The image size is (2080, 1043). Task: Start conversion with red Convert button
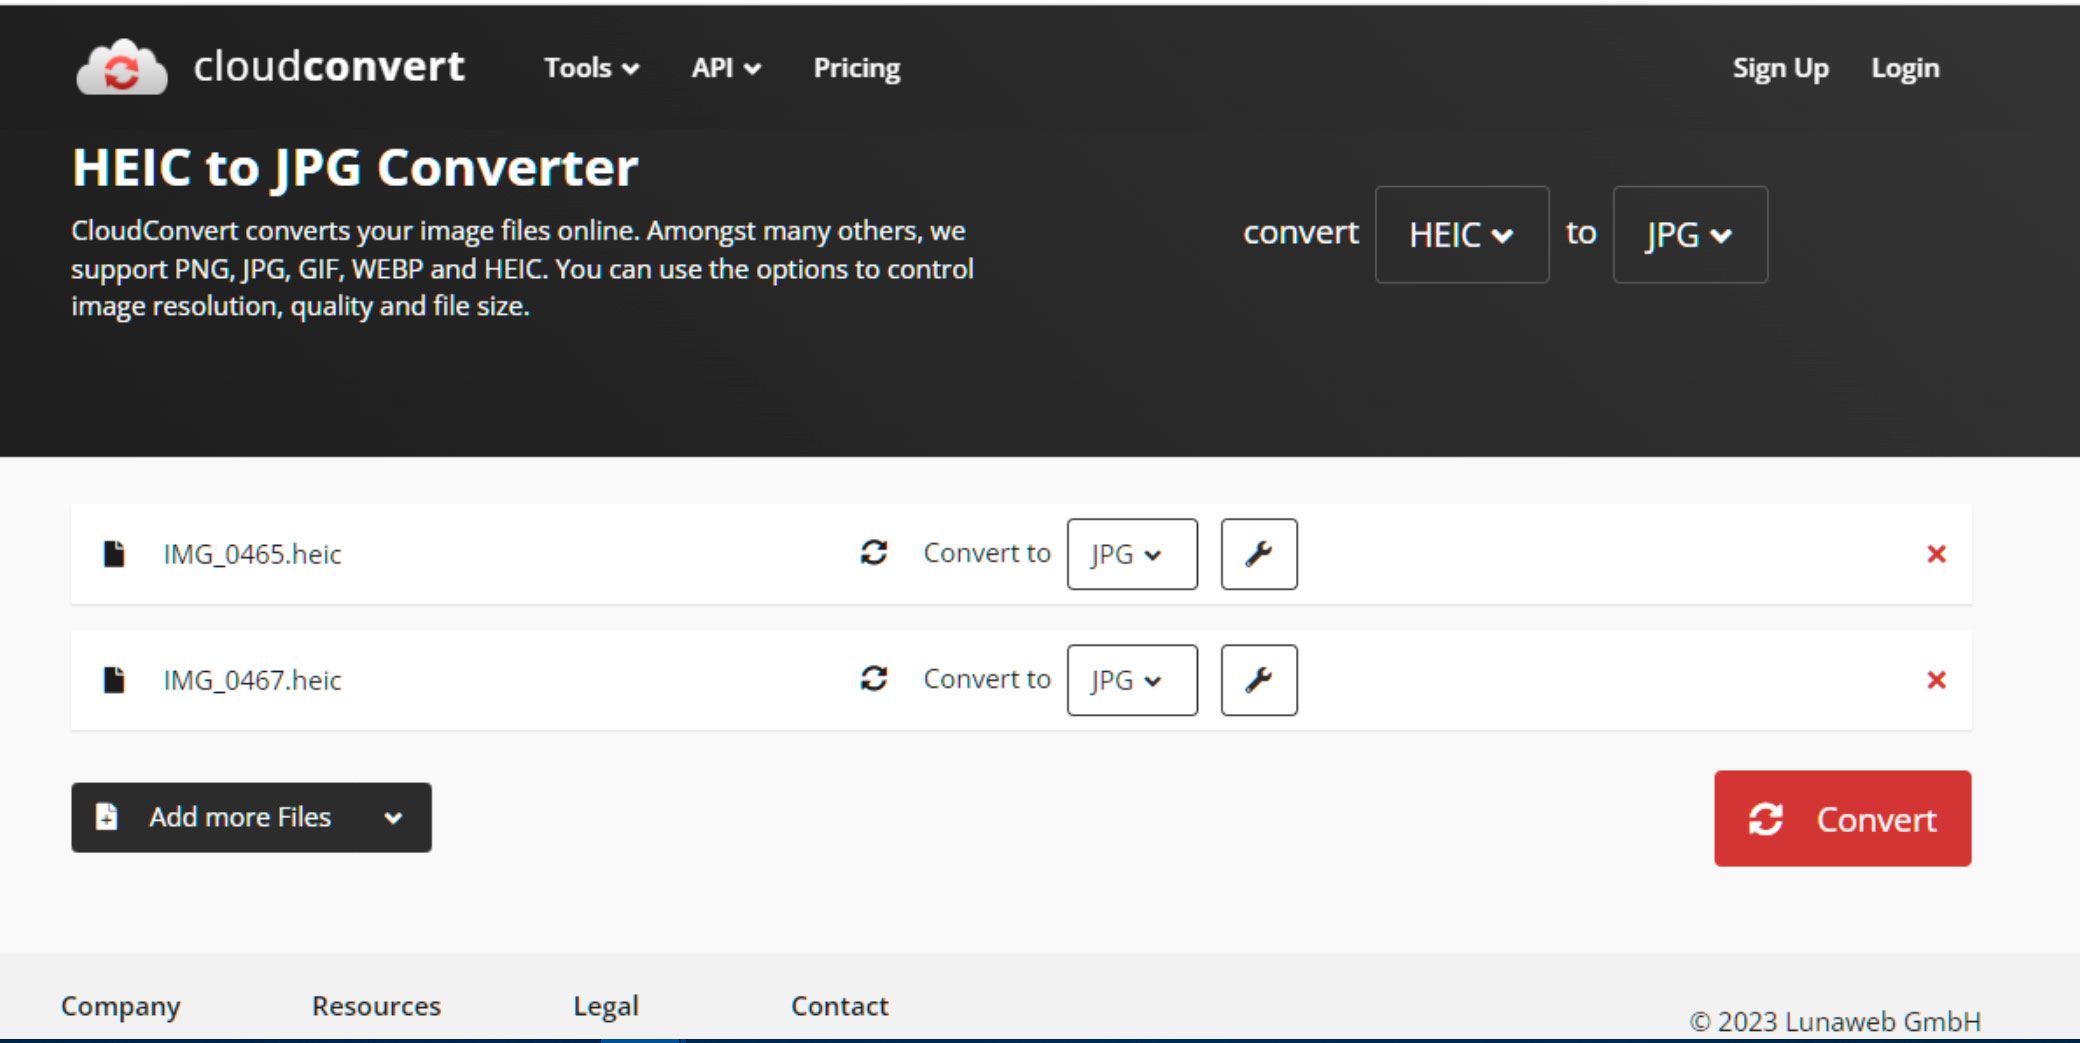point(1842,819)
